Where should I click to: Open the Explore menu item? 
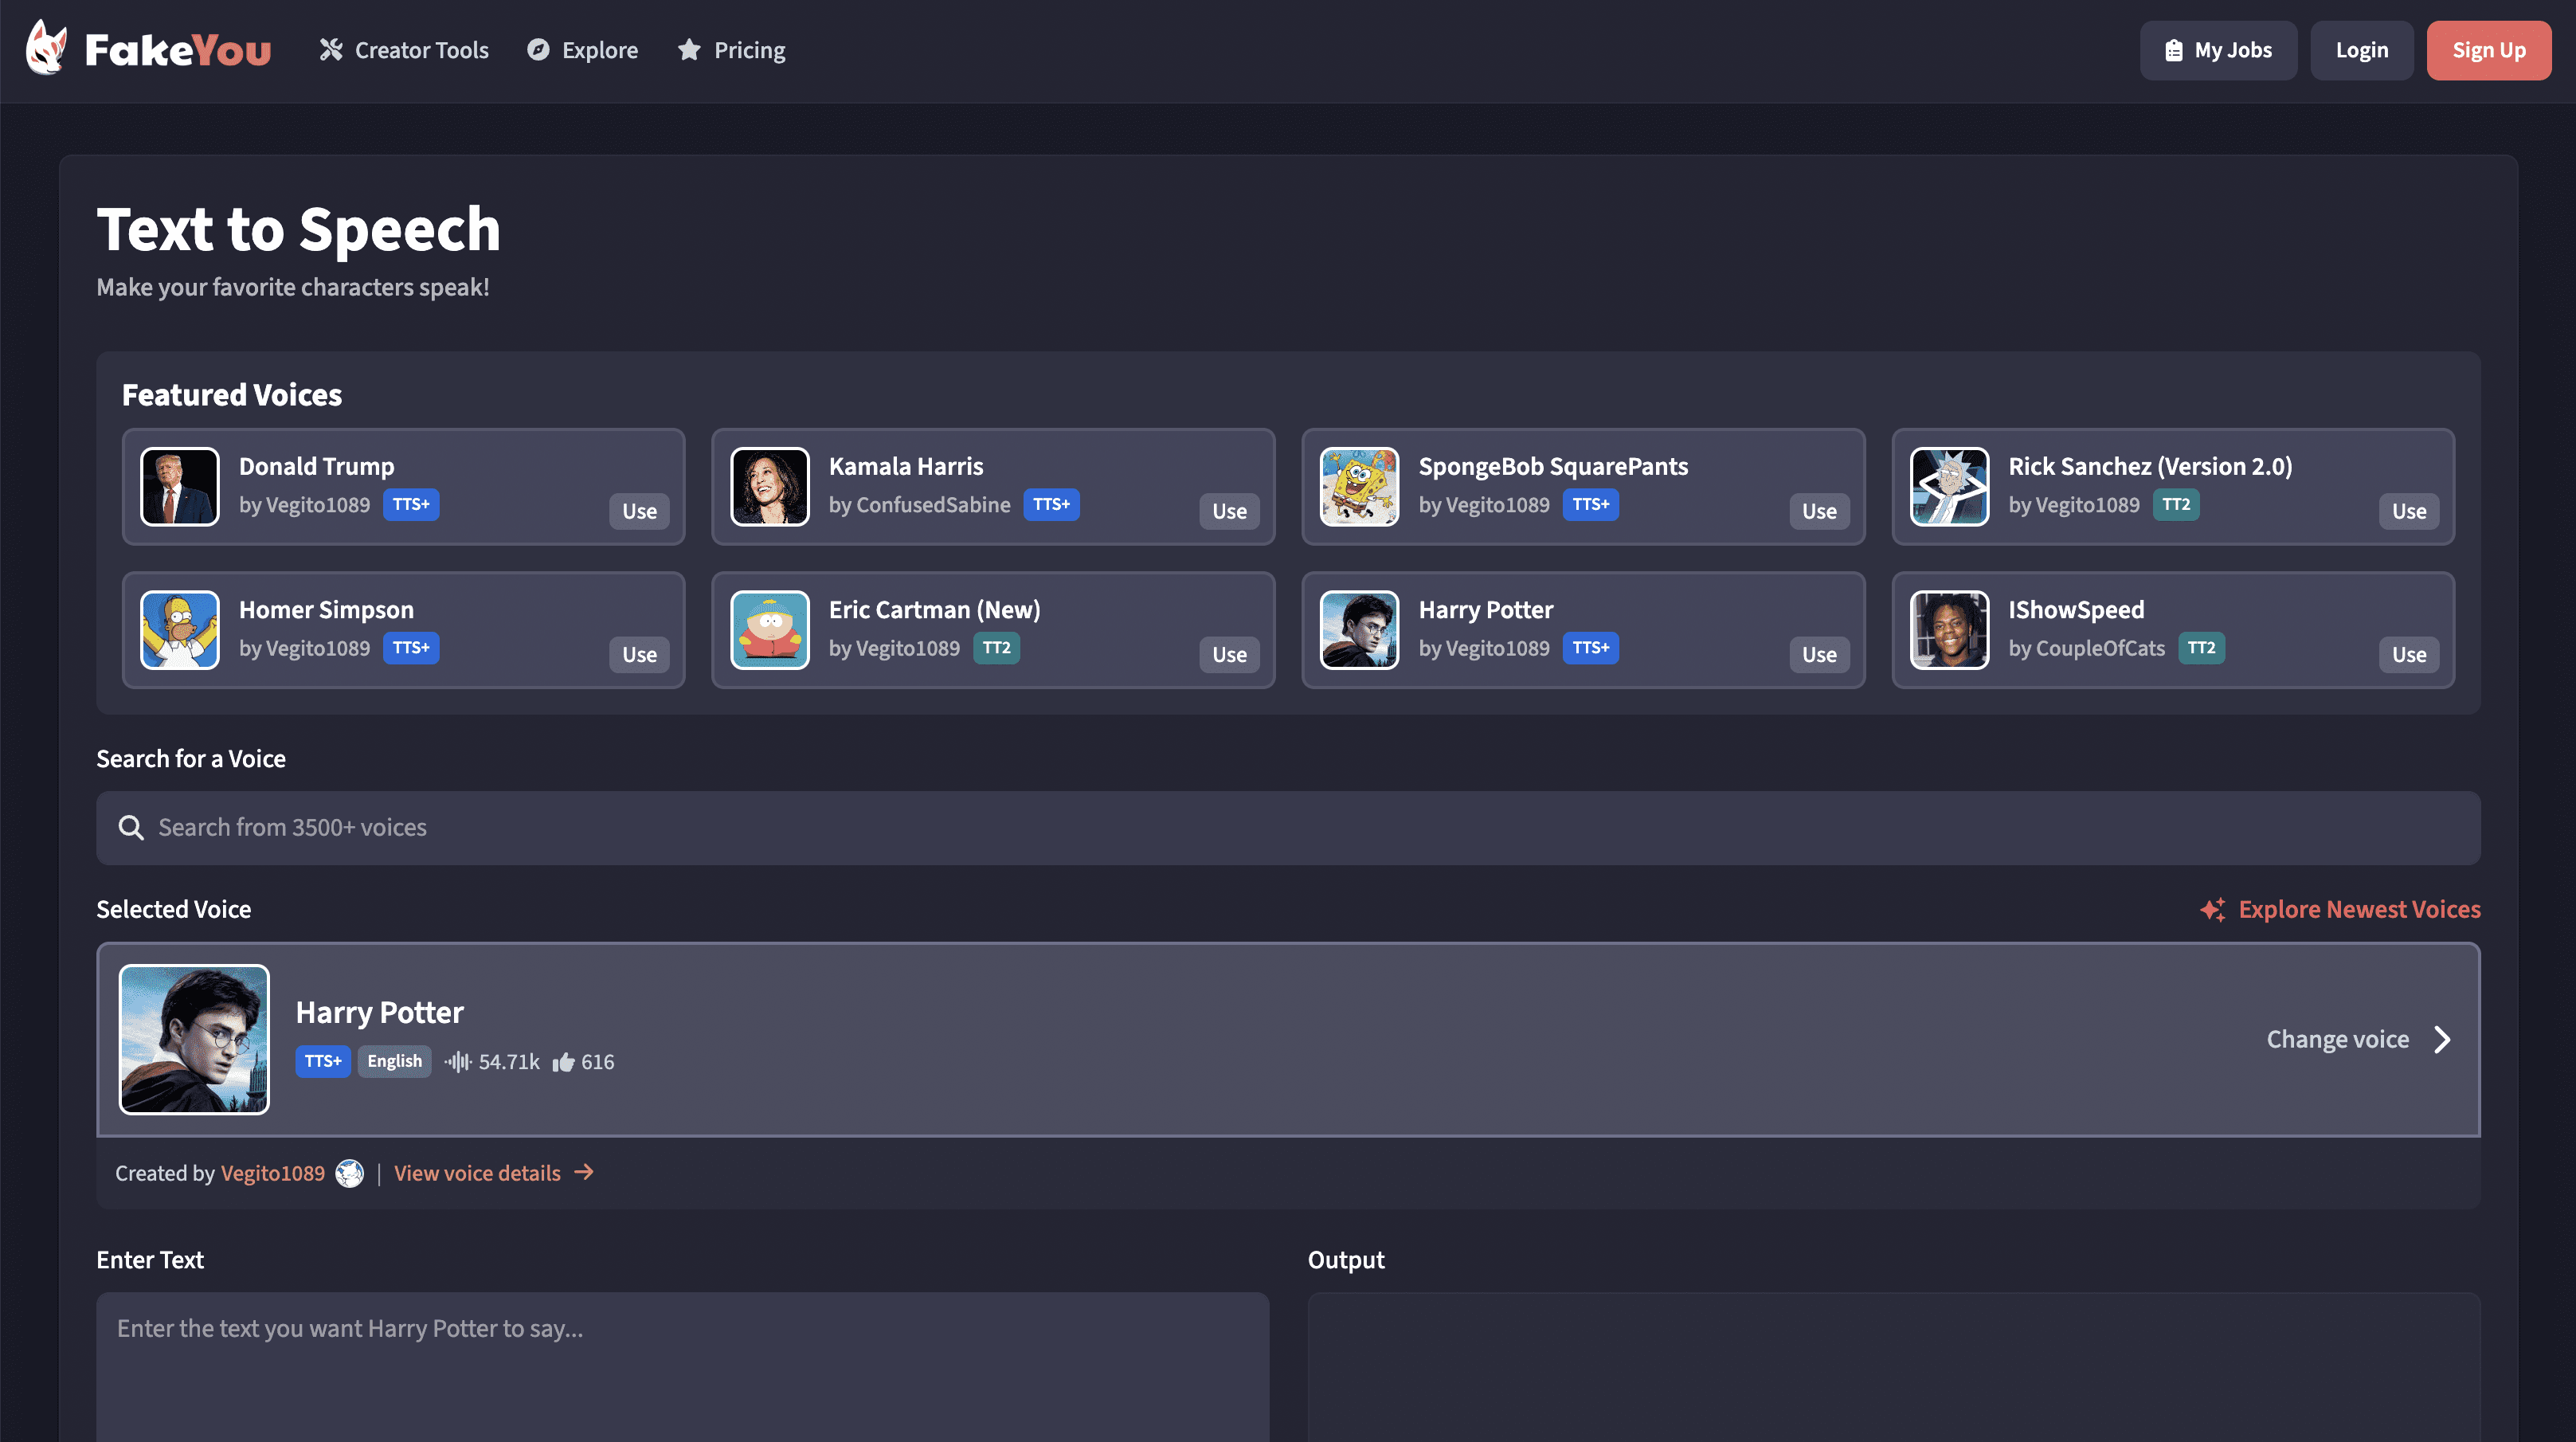[583, 50]
